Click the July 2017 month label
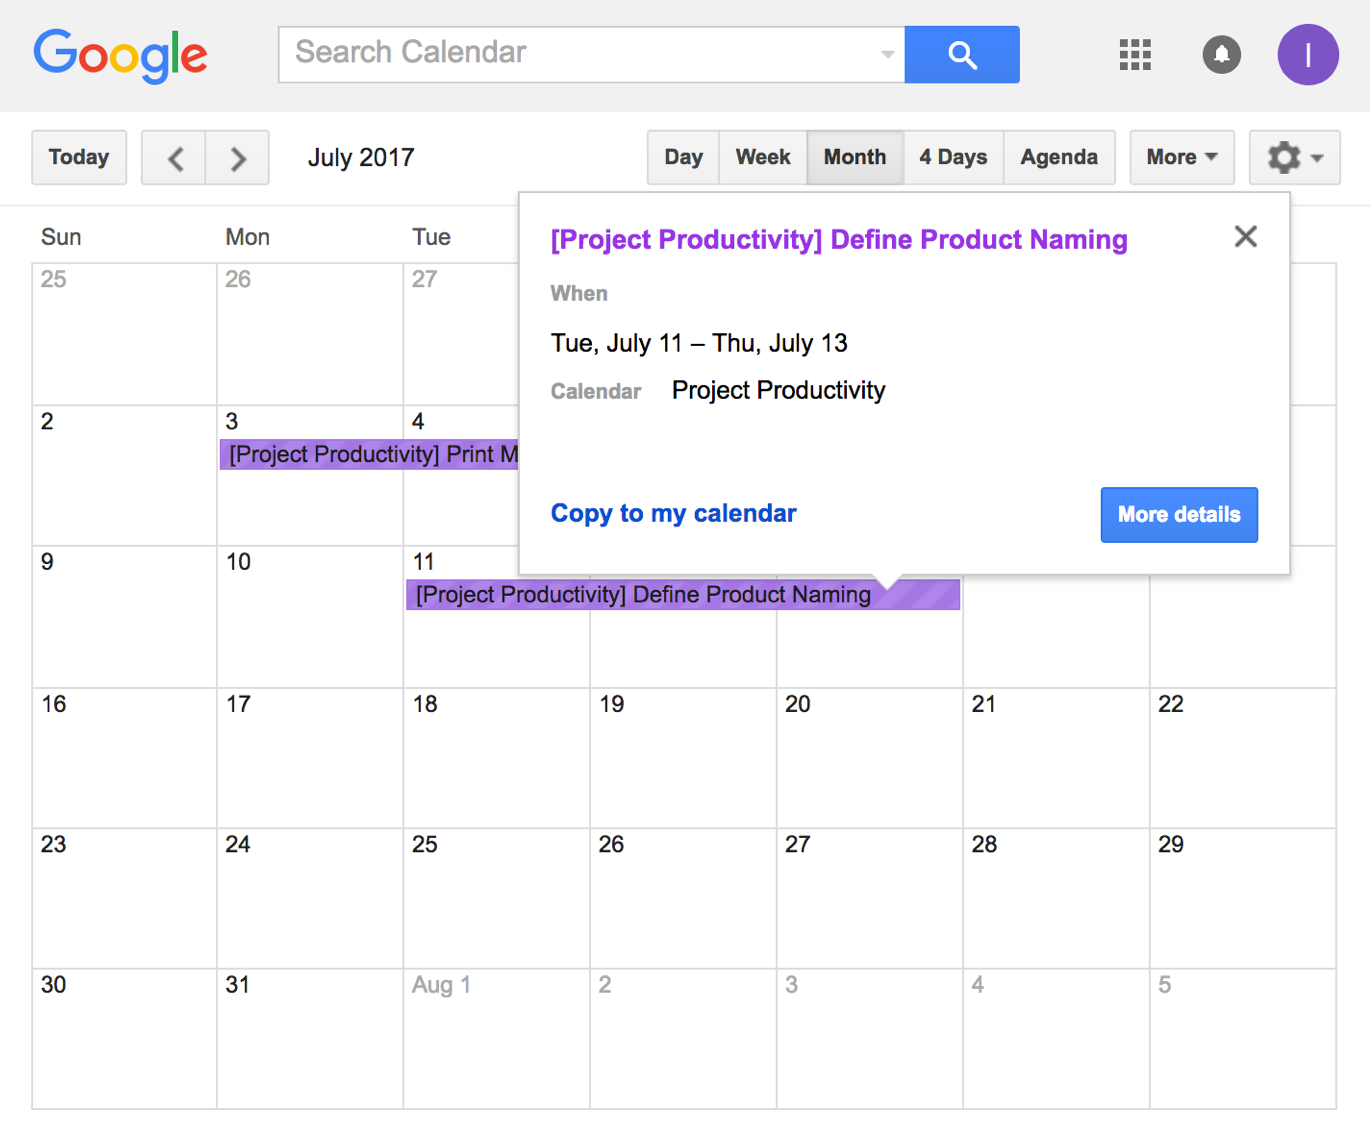 361,158
